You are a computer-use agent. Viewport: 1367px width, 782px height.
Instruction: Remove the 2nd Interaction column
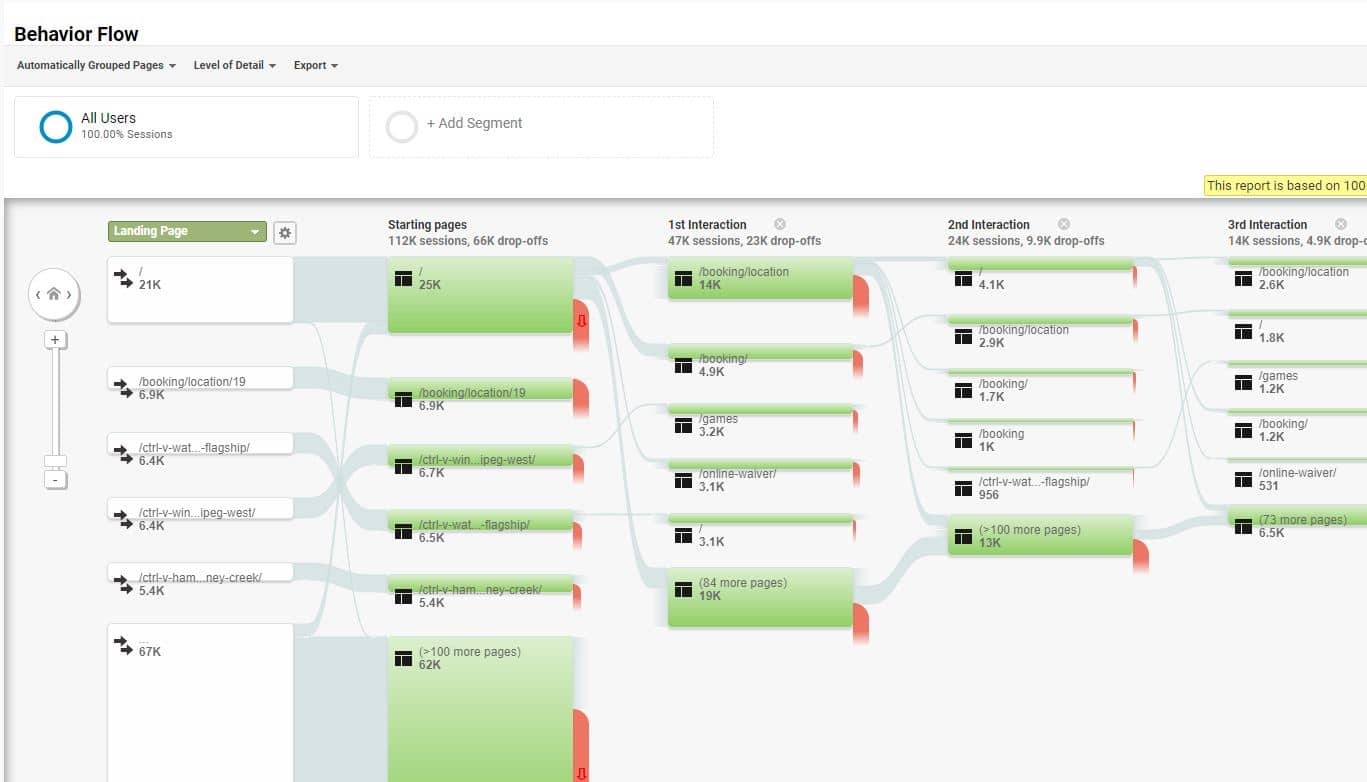[x=1064, y=224]
